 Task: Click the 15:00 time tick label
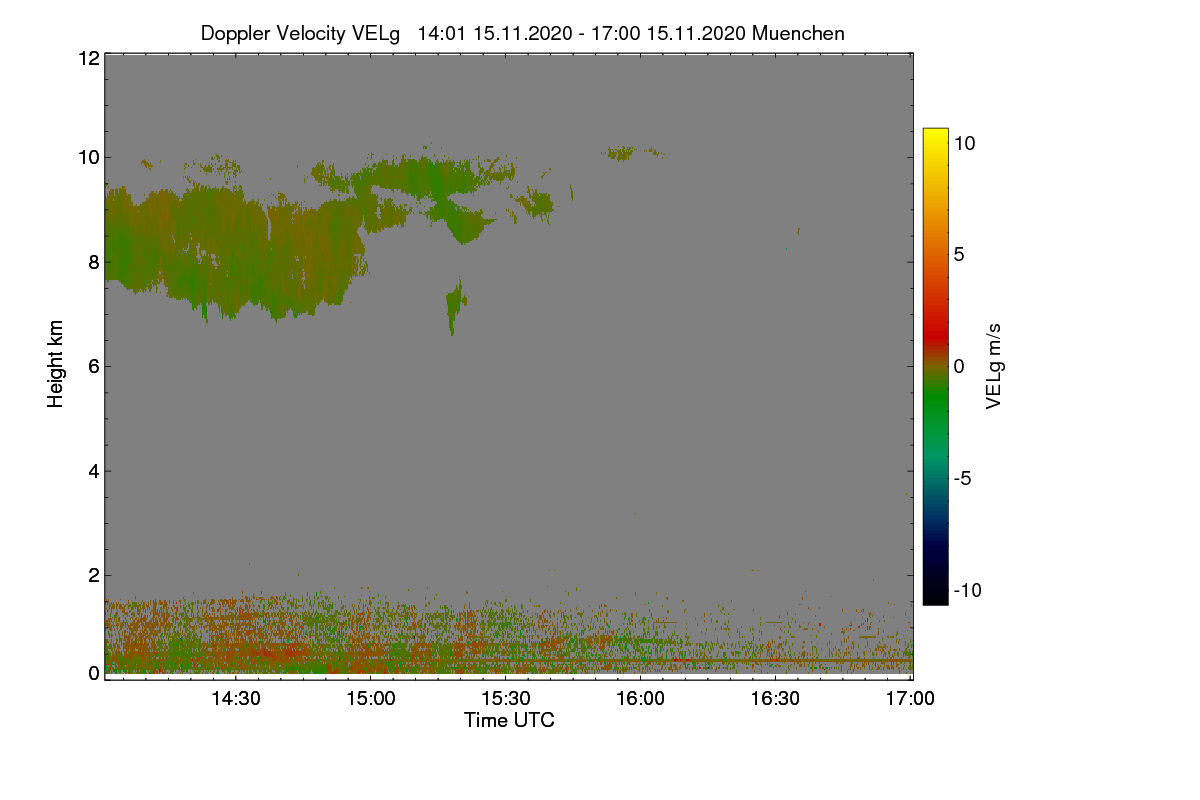click(370, 698)
